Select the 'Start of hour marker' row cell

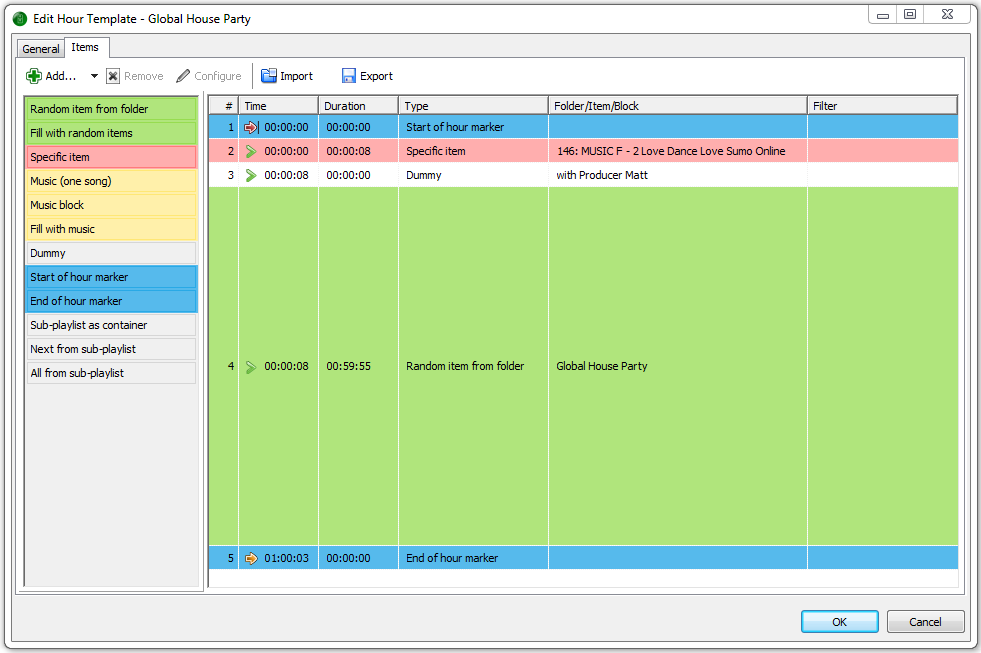point(474,127)
